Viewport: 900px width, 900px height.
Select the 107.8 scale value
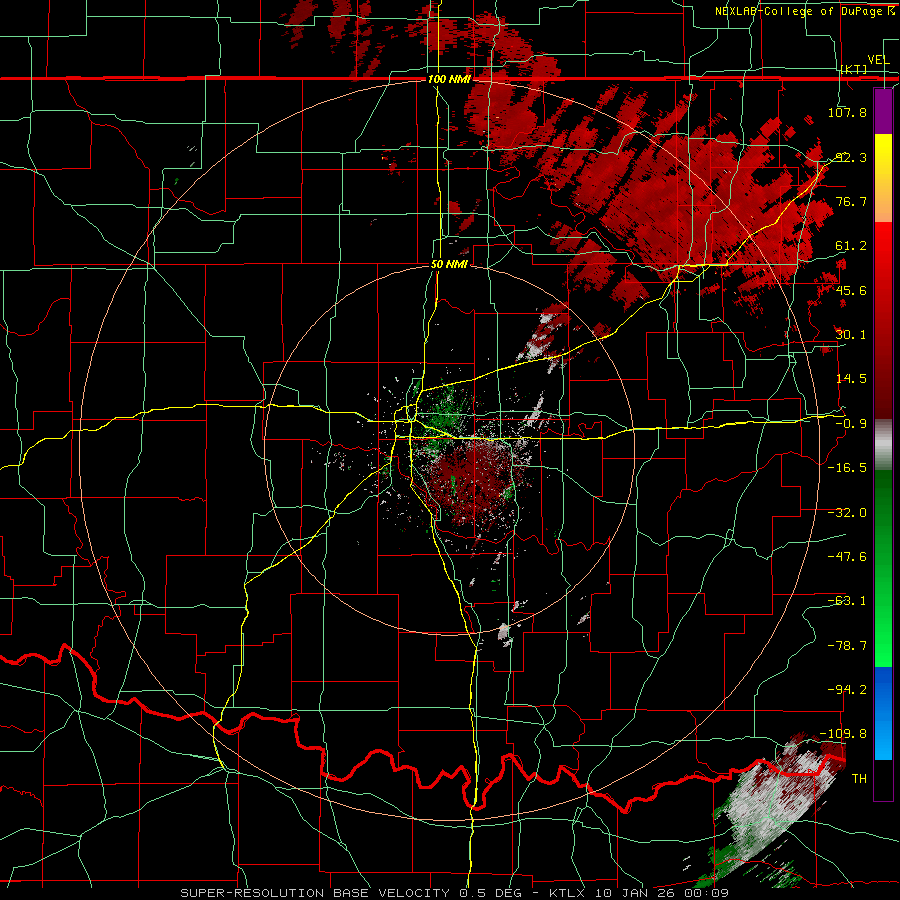coord(847,112)
